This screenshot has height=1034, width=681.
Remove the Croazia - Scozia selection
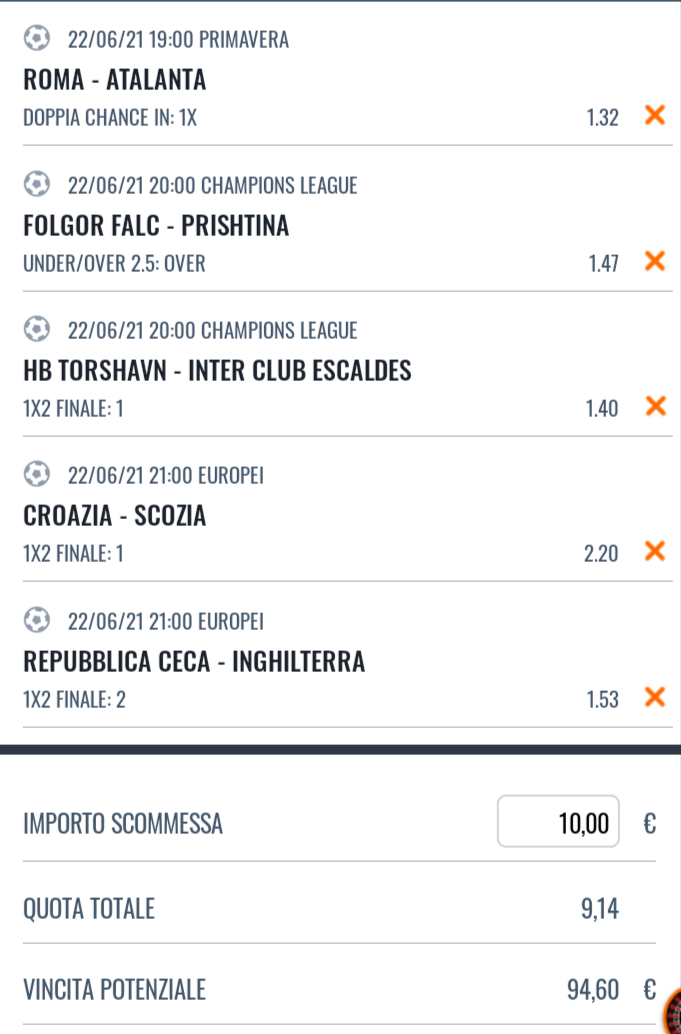point(655,552)
